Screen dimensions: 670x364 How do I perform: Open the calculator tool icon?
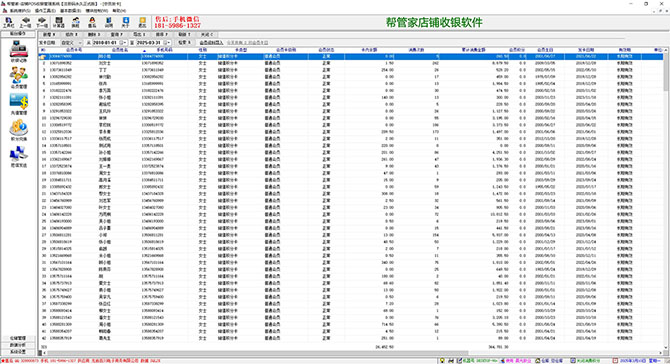tap(59, 22)
